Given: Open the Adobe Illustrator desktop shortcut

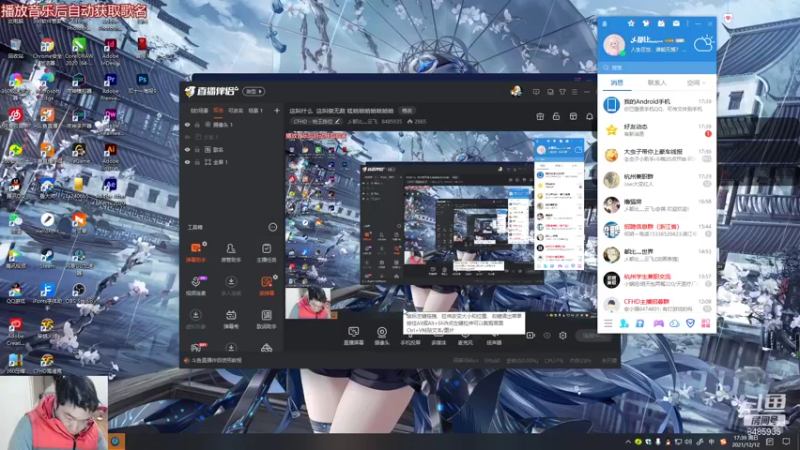Looking at the screenshot, I should [x=110, y=156].
